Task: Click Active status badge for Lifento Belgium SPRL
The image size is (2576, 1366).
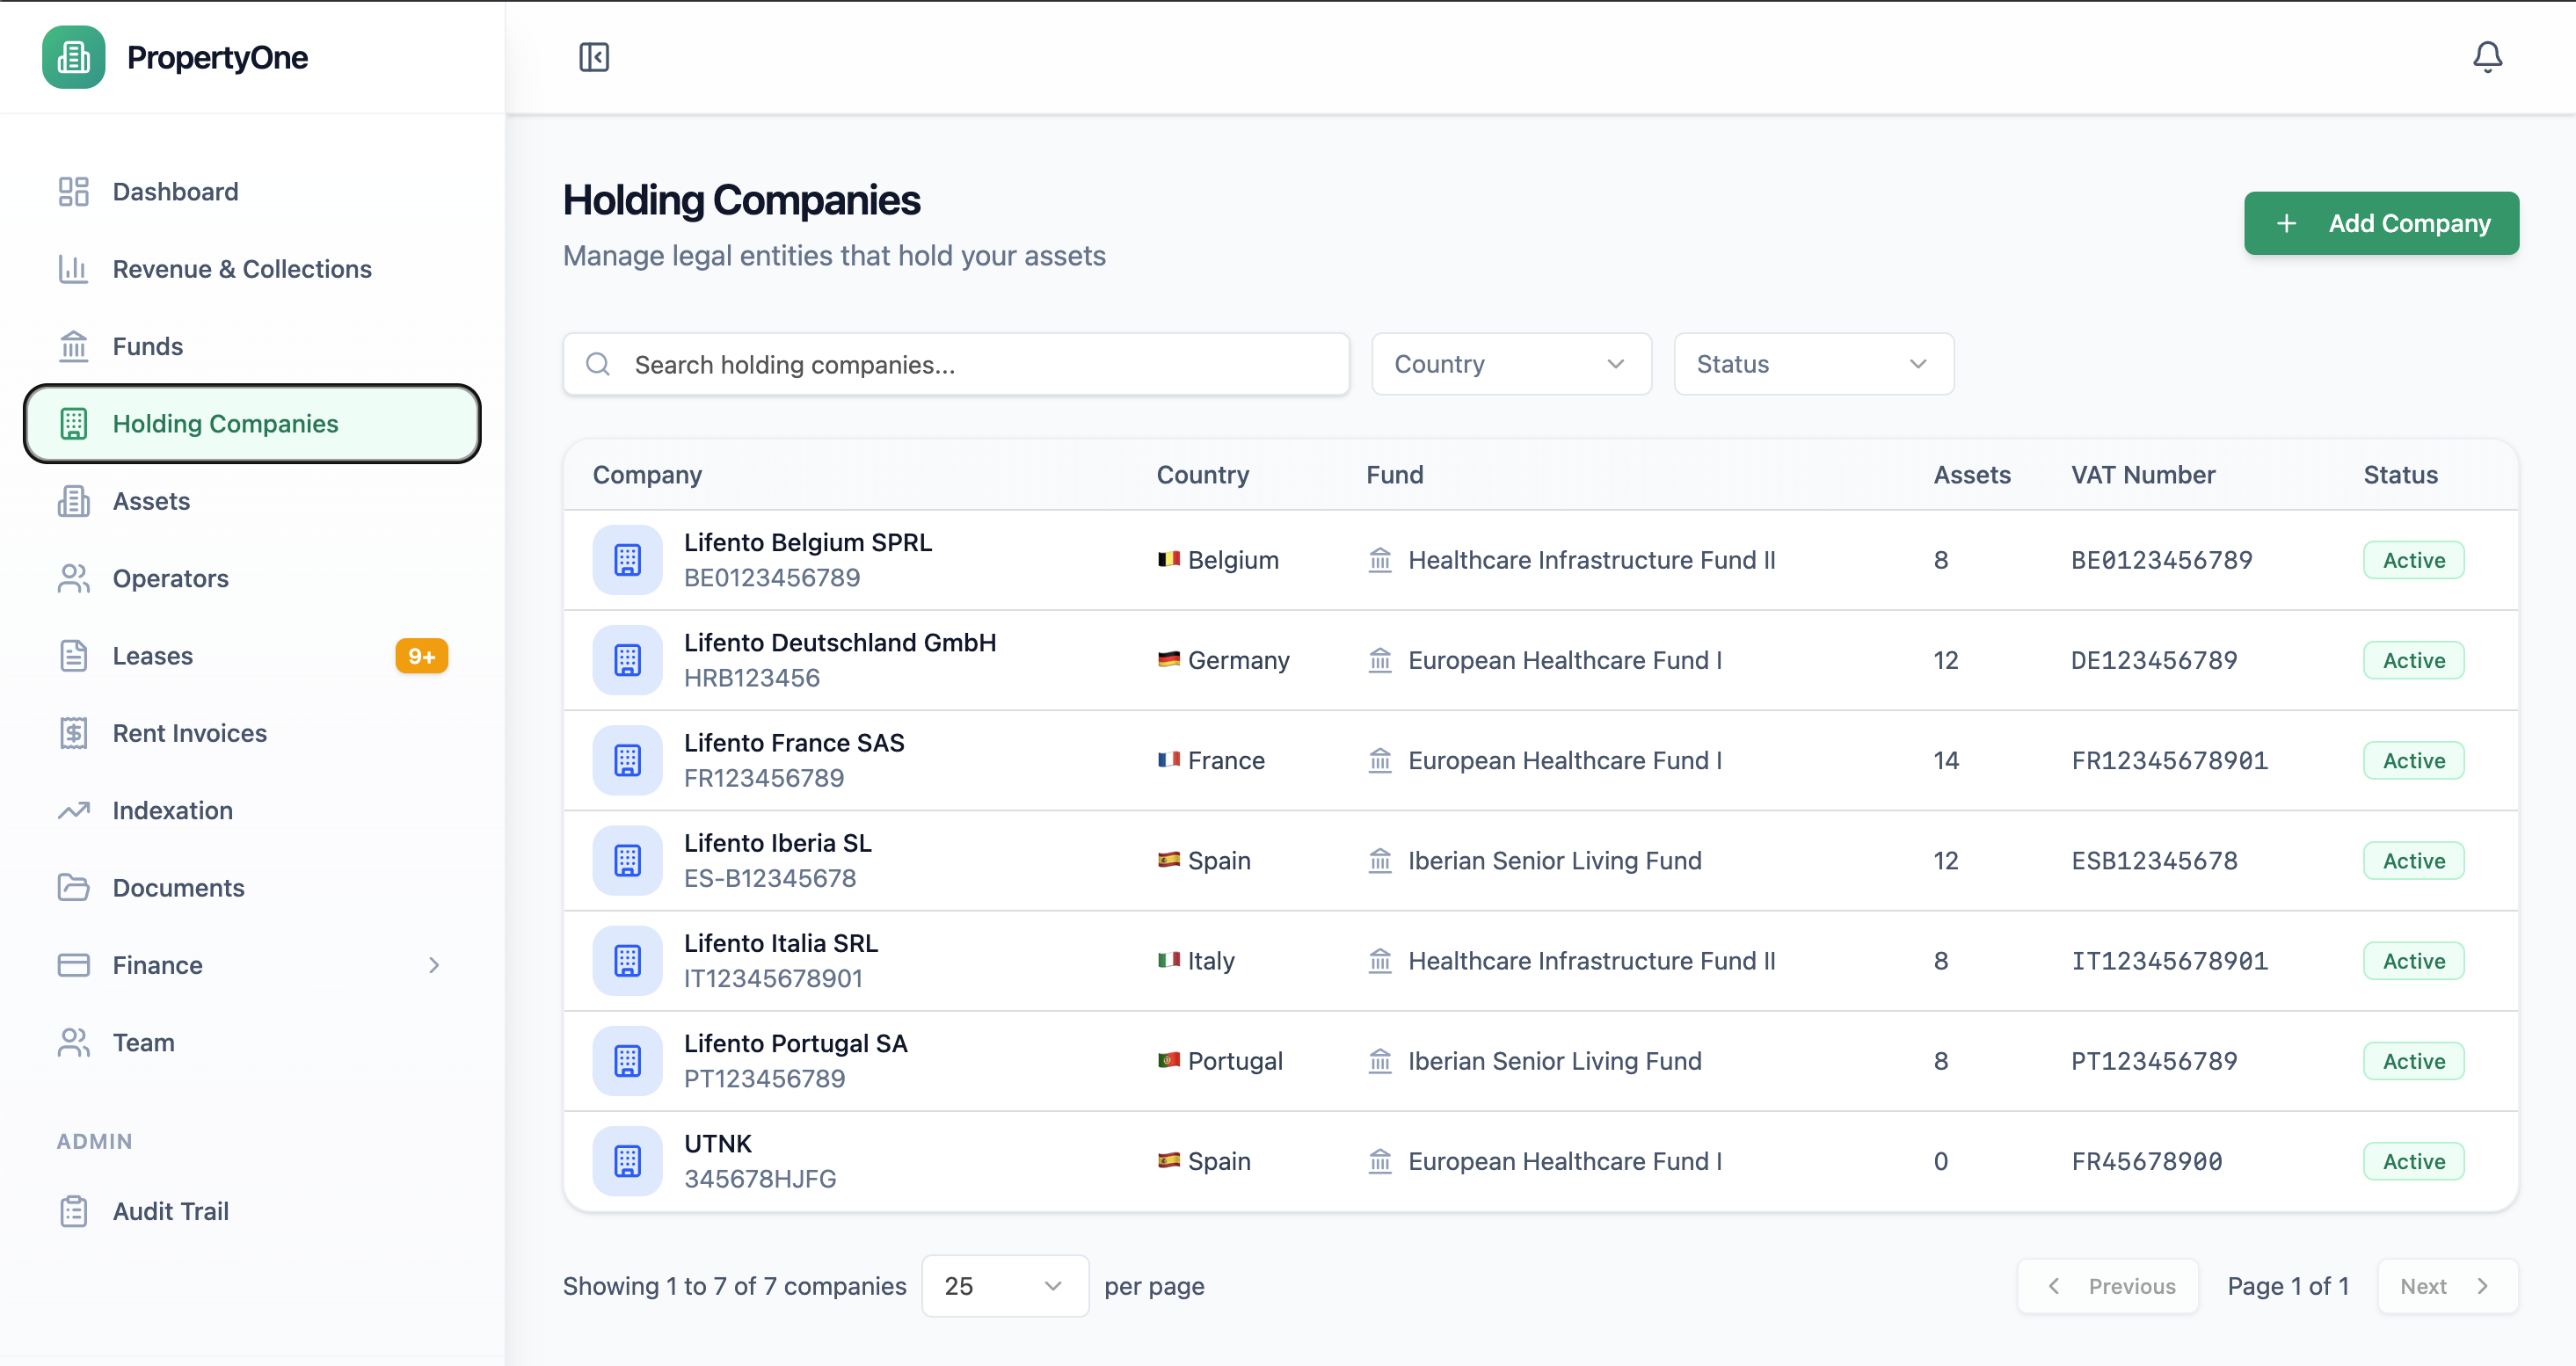Action: click(2413, 560)
